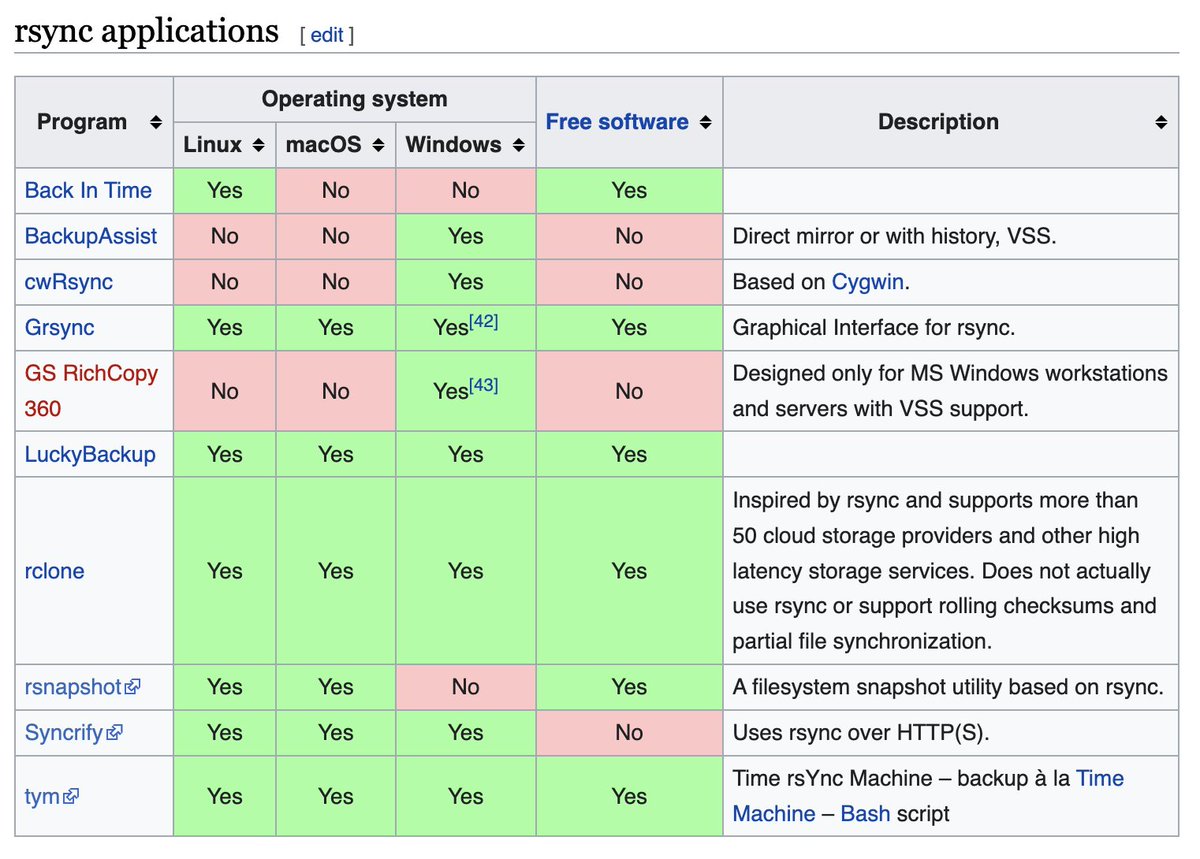
Task: Edit the rsync applications section
Action: coord(327,35)
